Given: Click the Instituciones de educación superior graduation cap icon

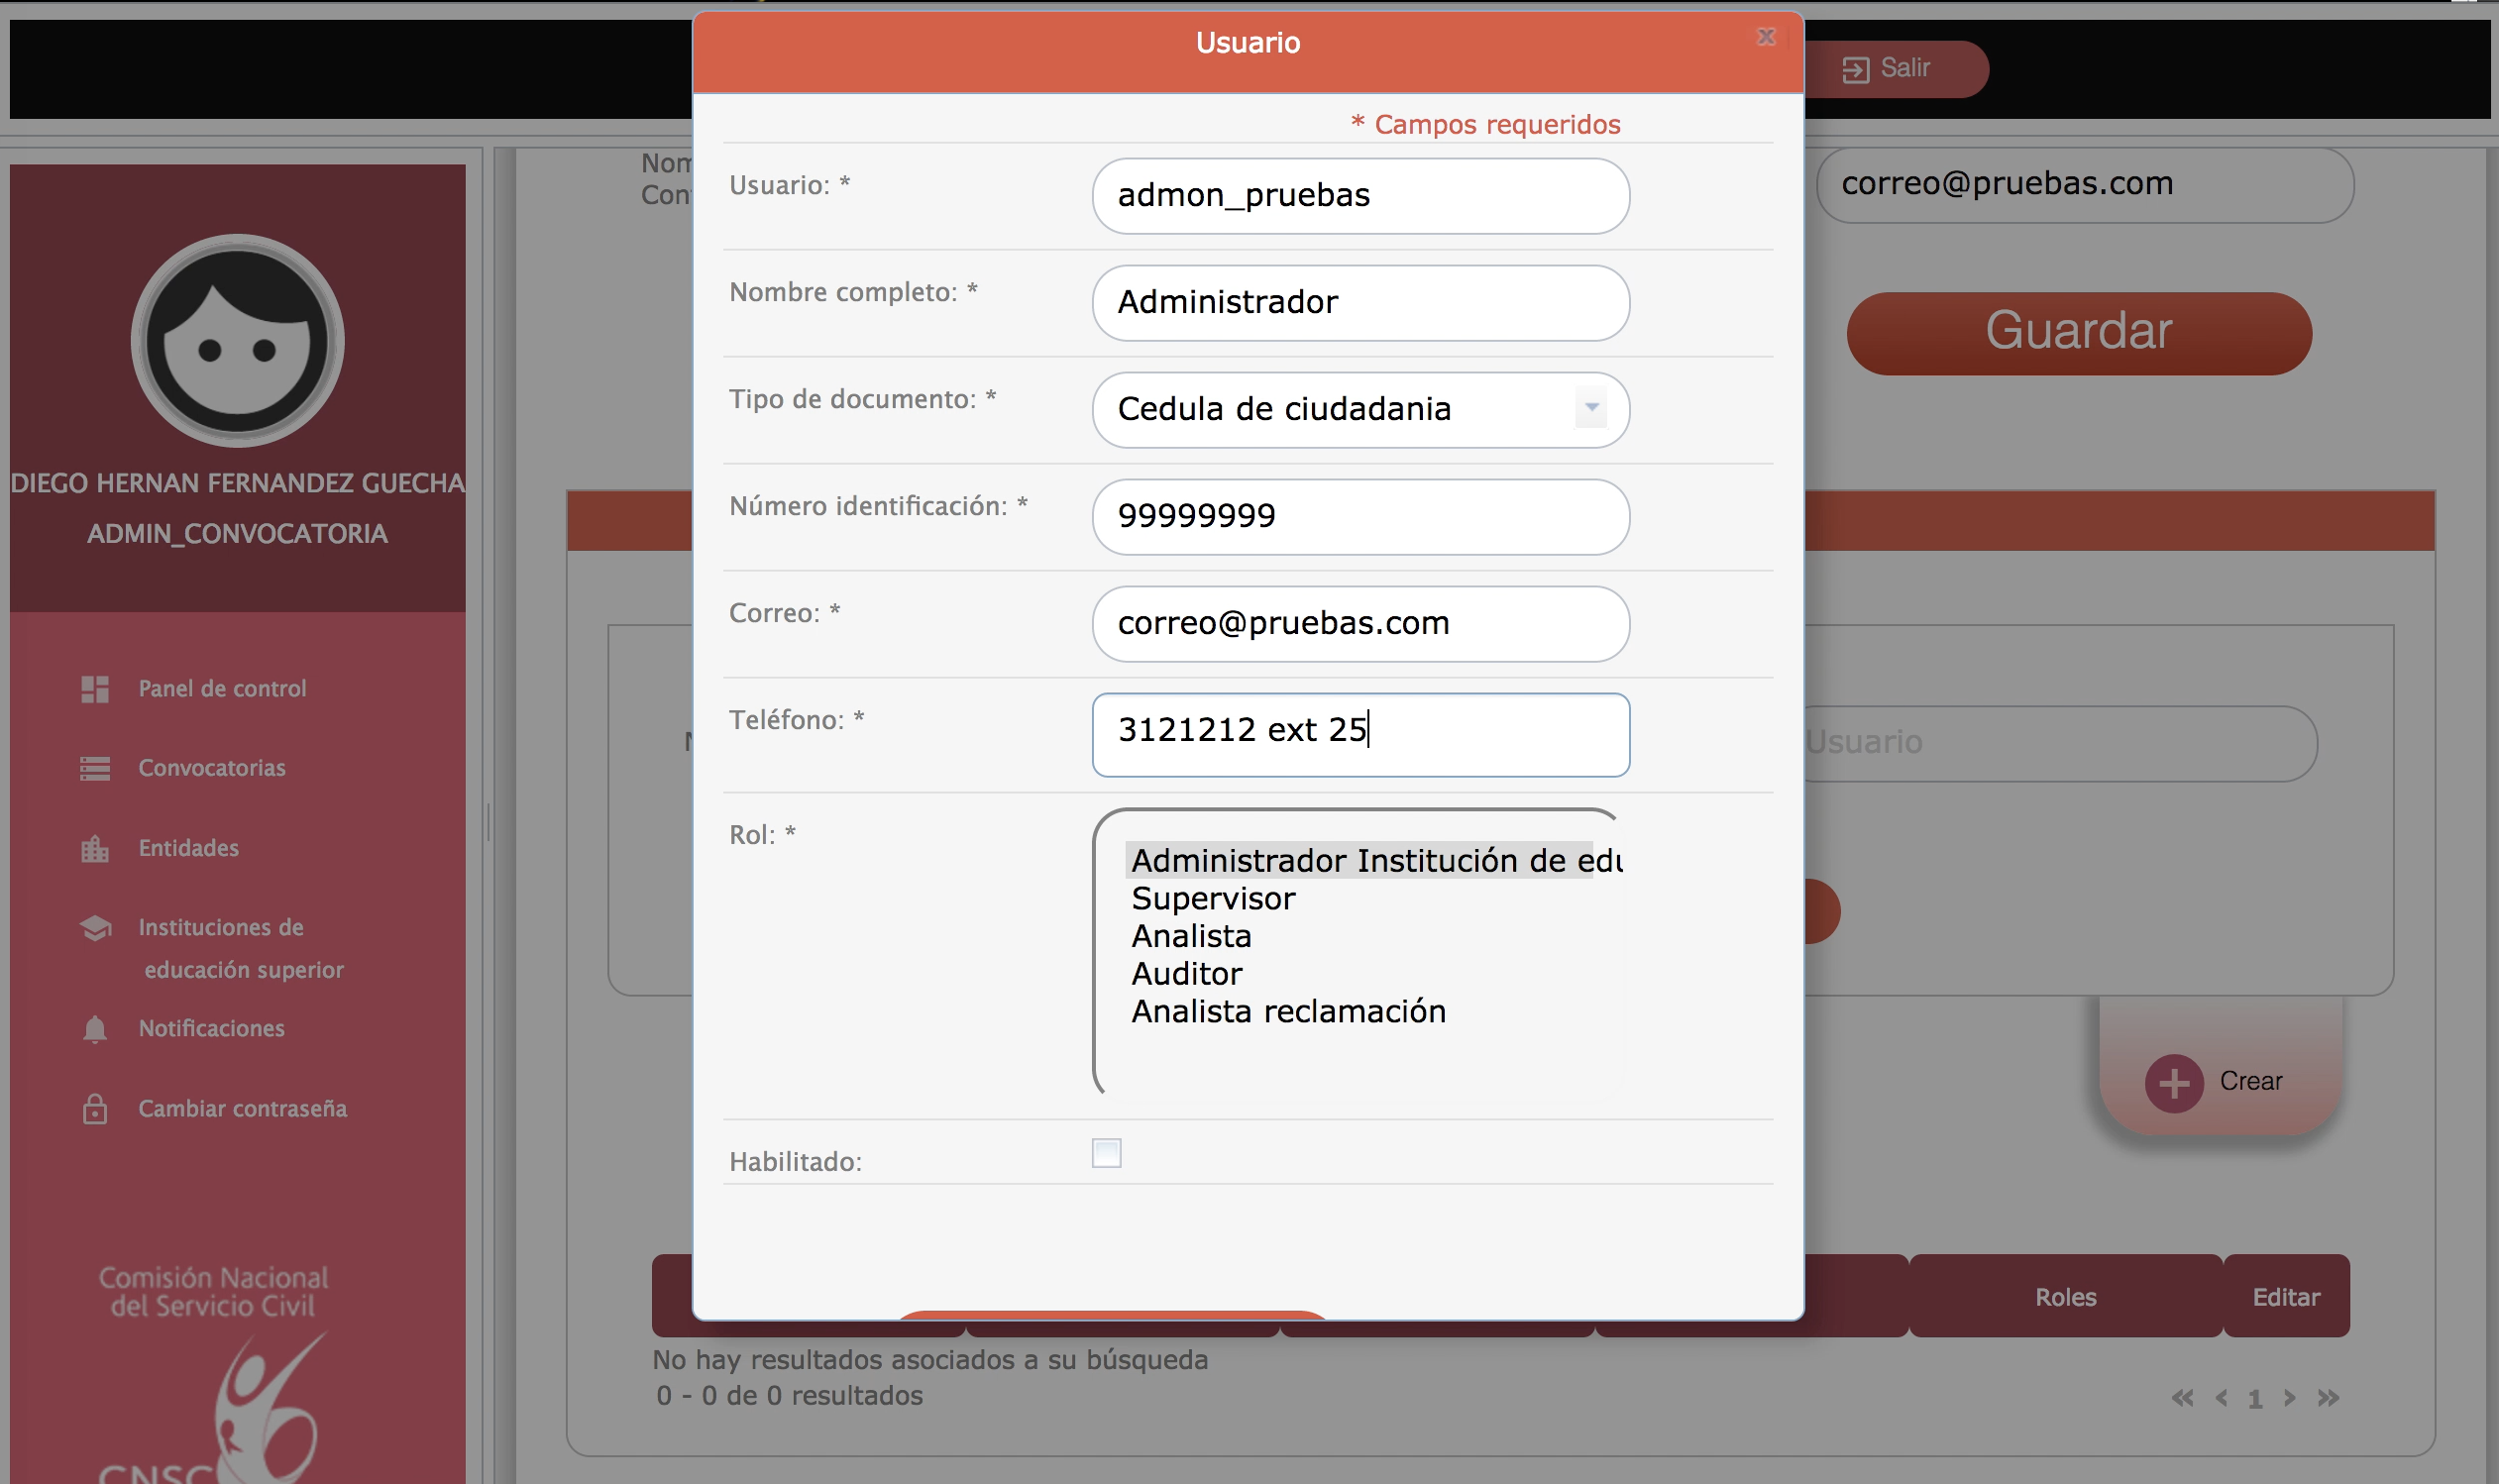Looking at the screenshot, I should [x=95, y=928].
